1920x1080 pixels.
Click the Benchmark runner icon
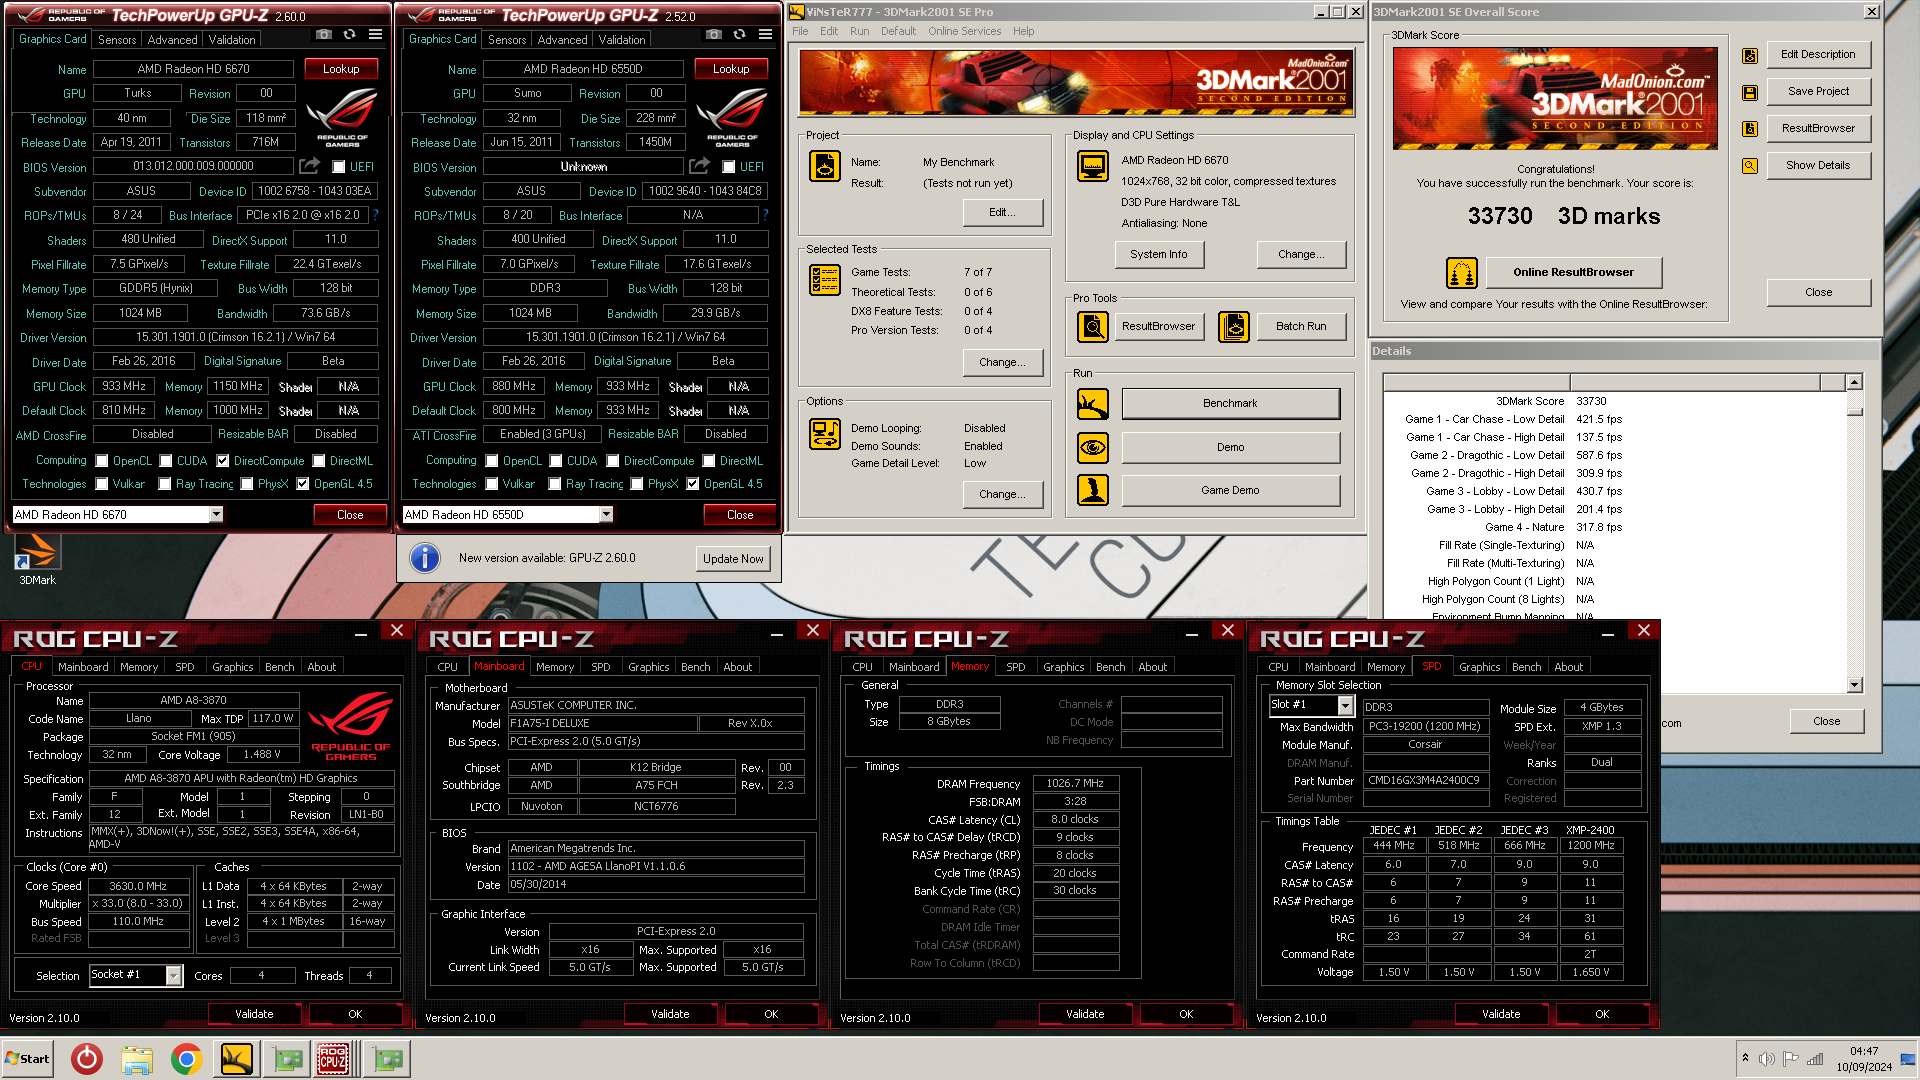click(x=1093, y=404)
